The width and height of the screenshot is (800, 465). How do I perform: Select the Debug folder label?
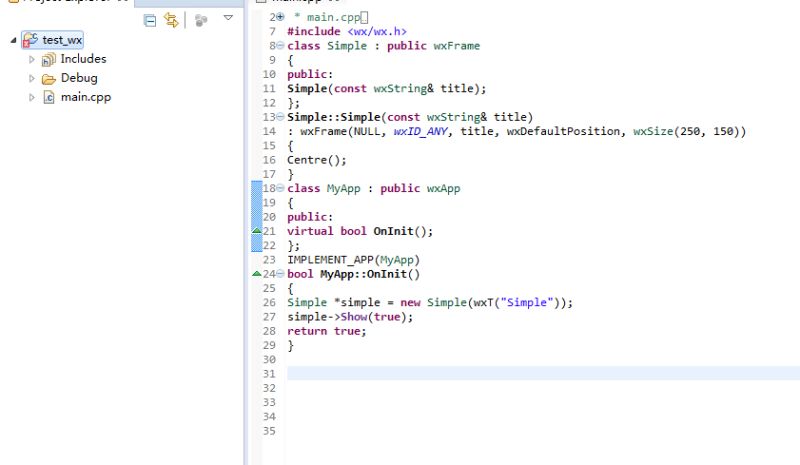(x=79, y=78)
